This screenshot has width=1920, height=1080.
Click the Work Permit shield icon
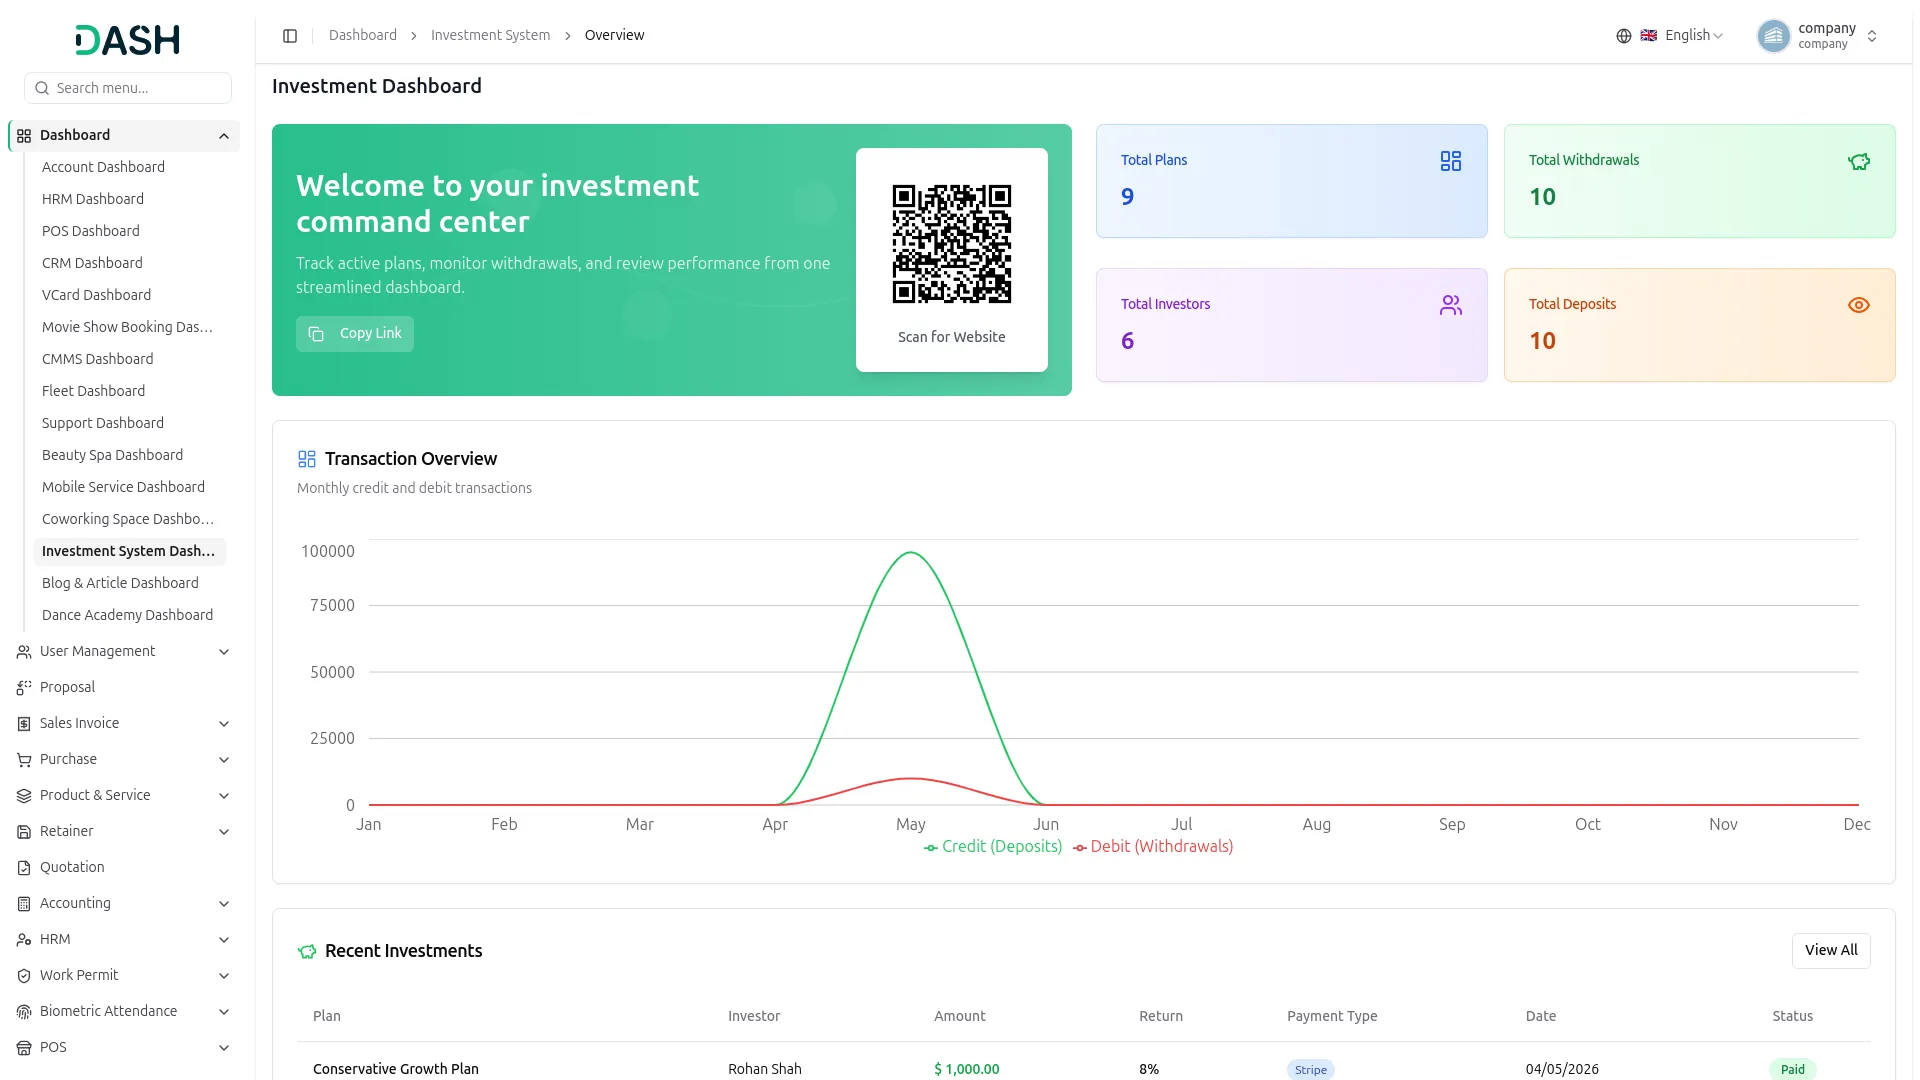(x=24, y=976)
